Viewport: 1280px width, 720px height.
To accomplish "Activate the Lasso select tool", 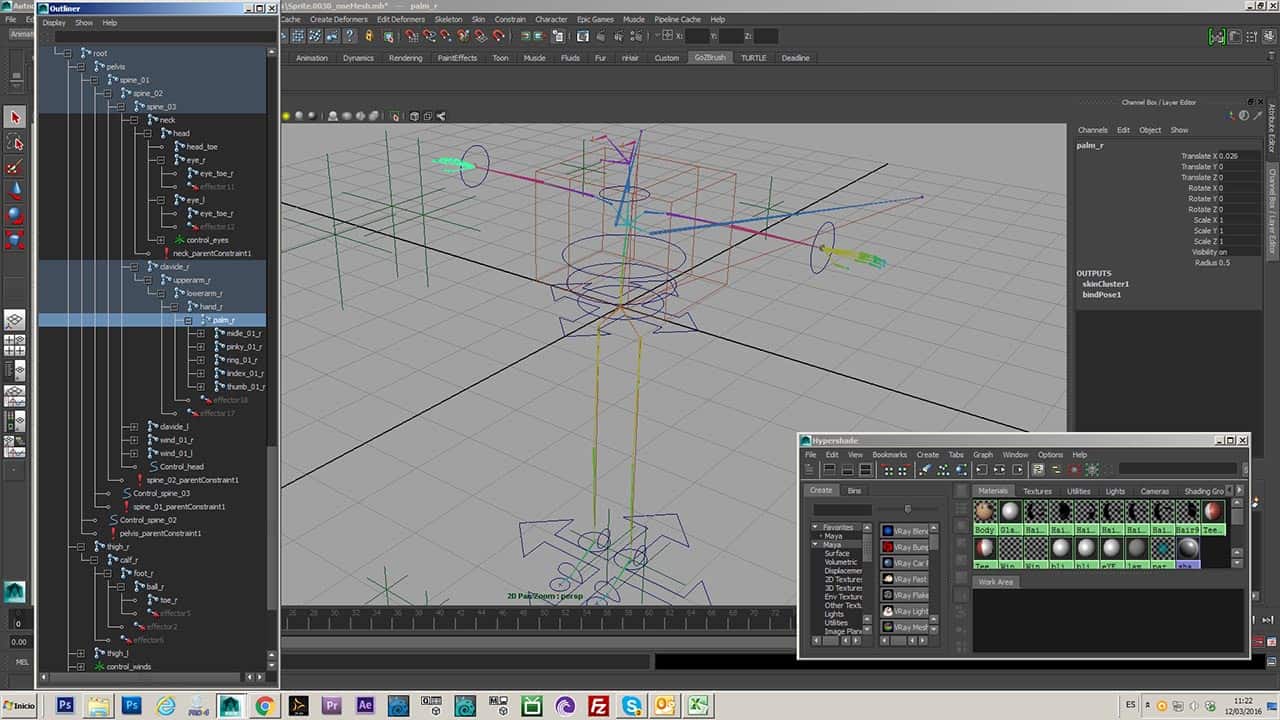I will 15,142.
